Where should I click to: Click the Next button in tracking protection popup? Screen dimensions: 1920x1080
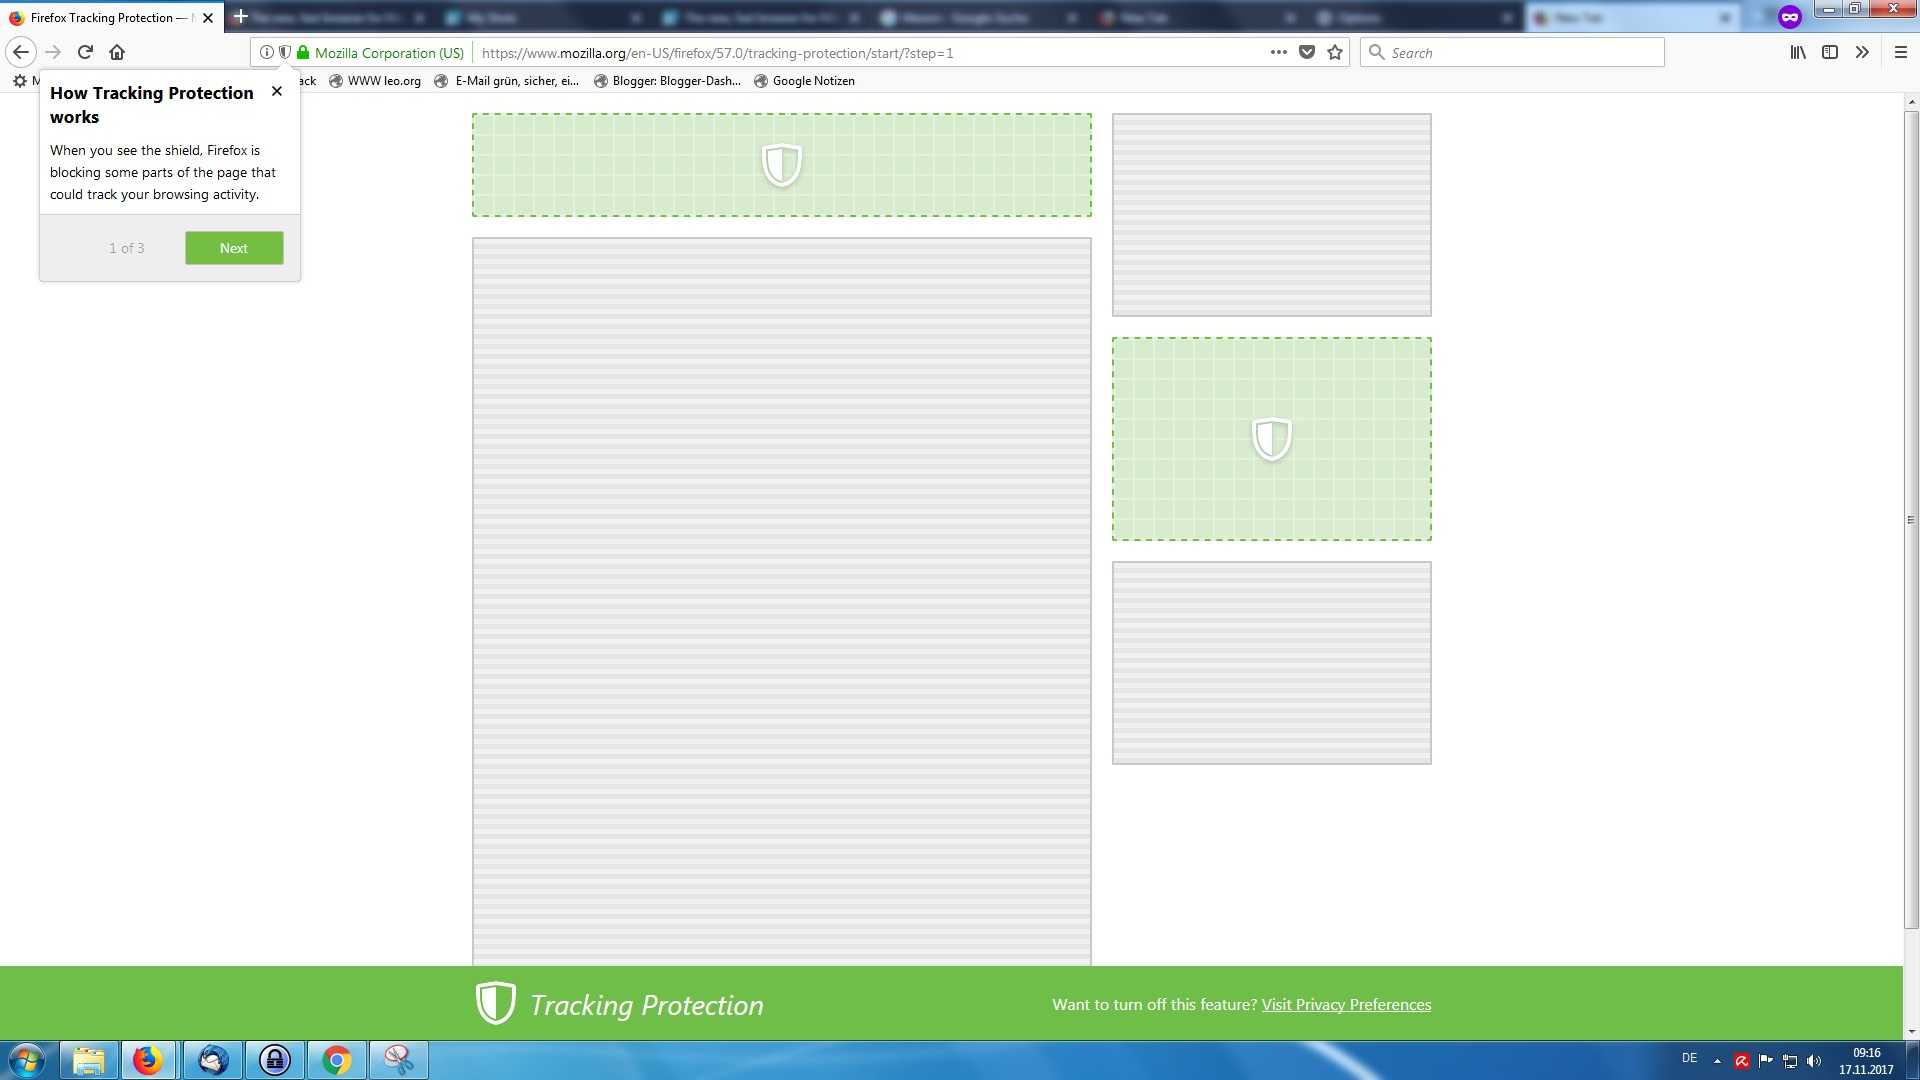point(233,248)
